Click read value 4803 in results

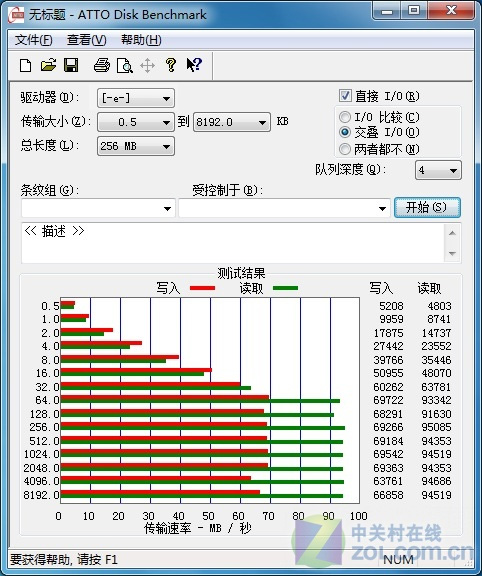439,306
